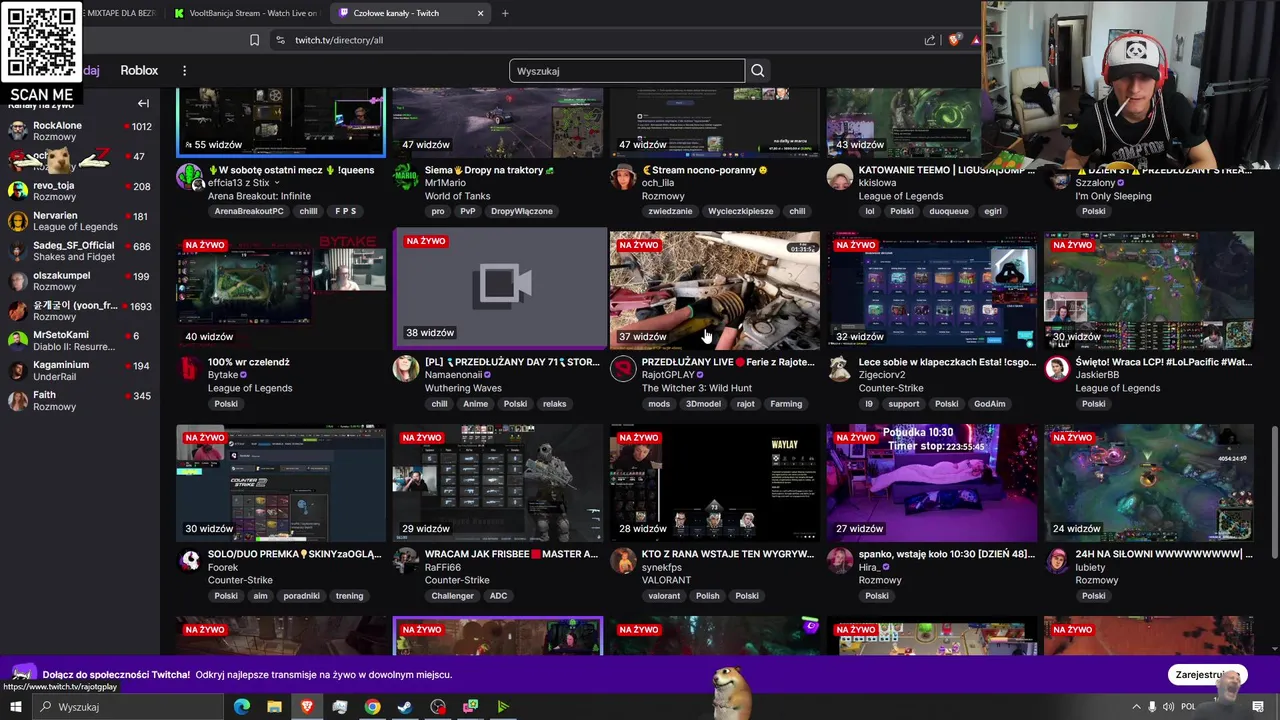
Task: Open Namaenonai channel avatar
Action: (x=406, y=369)
